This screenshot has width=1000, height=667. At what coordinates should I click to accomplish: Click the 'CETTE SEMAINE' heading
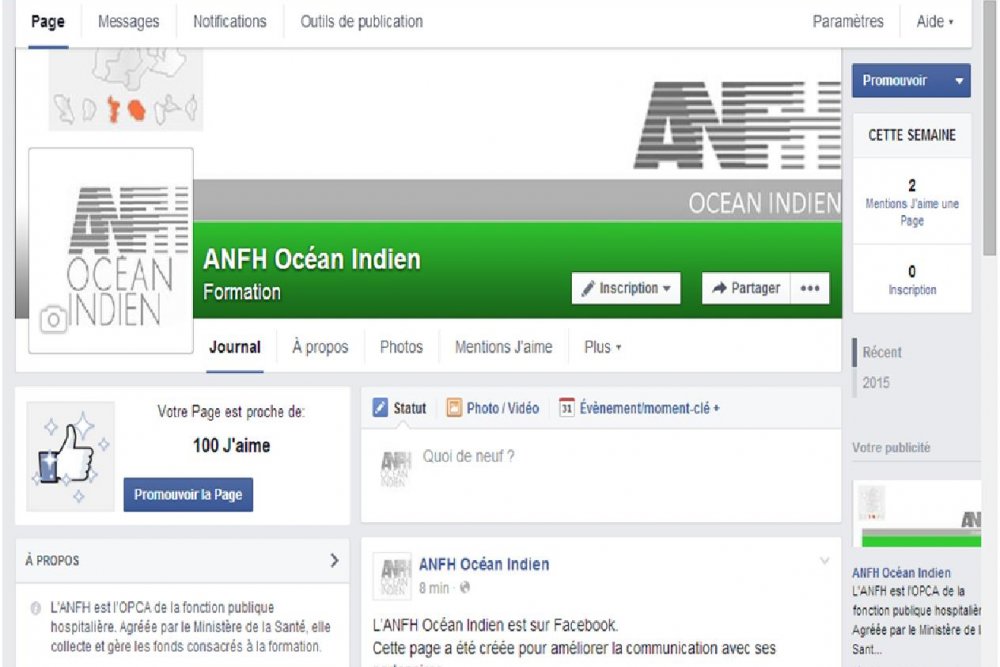912,135
